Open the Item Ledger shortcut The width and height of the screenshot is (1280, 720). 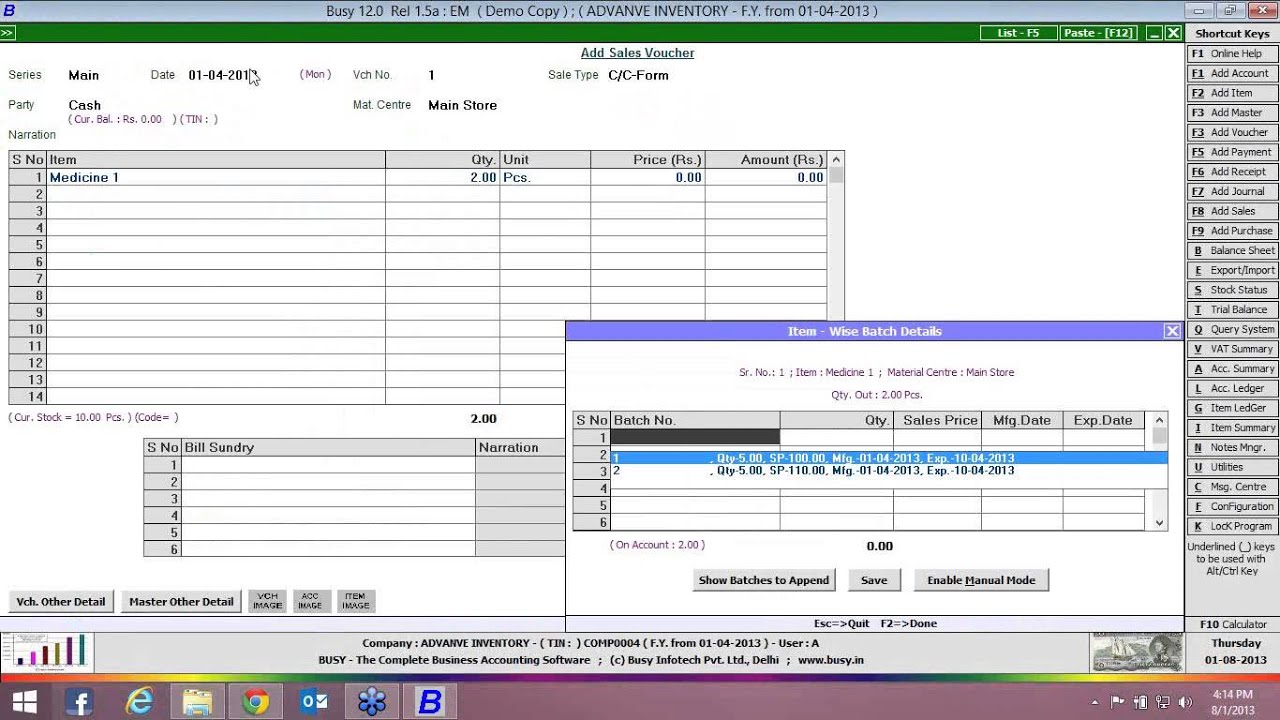click(1232, 408)
